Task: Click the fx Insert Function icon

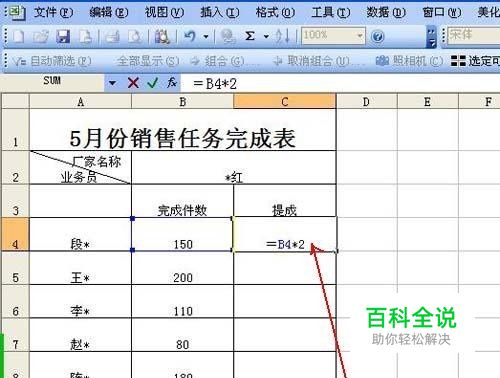Action: point(172,82)
